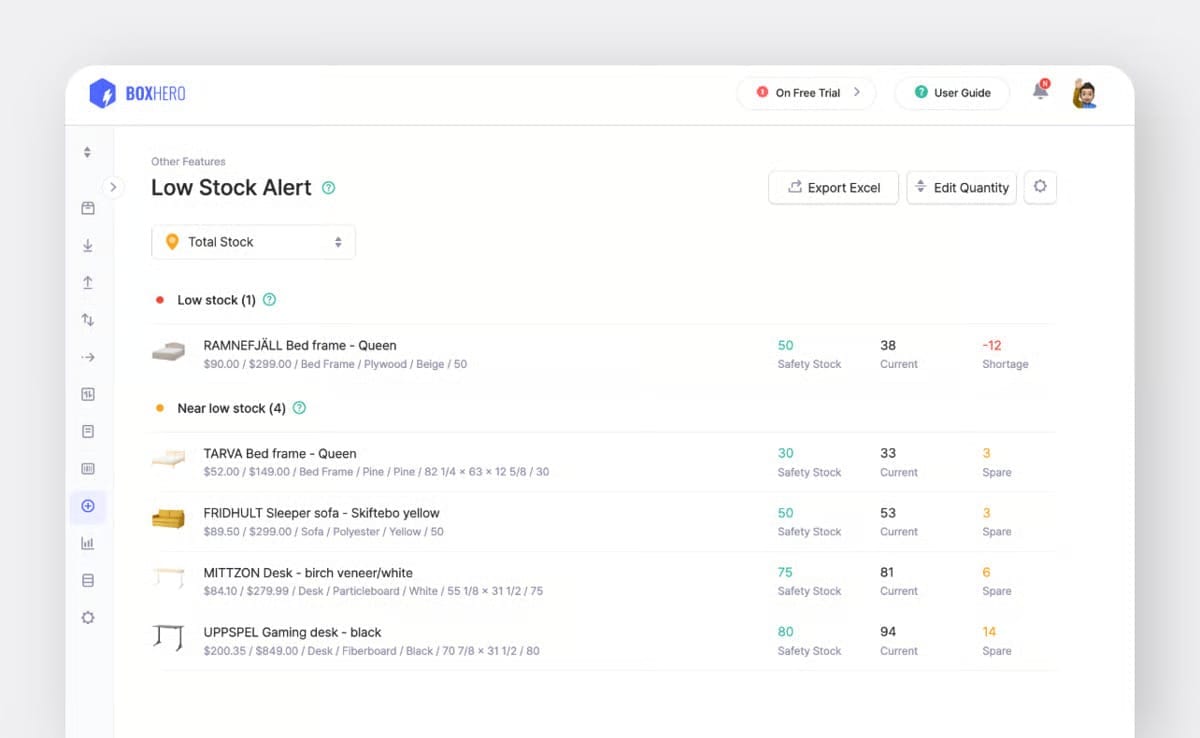Click UPPSPEL gaming desk thumbnail
Viewport: 1200px width, 738px height.
(168, 637)
